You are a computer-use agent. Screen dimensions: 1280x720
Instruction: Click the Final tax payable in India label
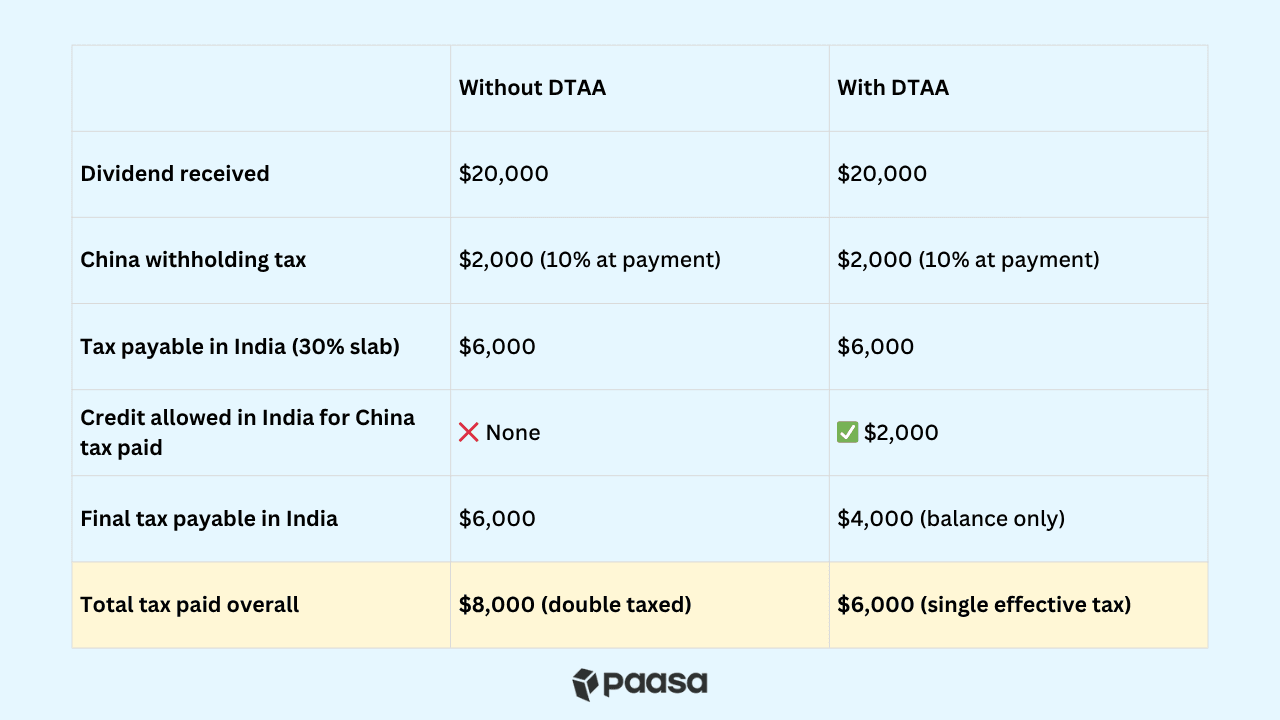[x=209, y=519]
